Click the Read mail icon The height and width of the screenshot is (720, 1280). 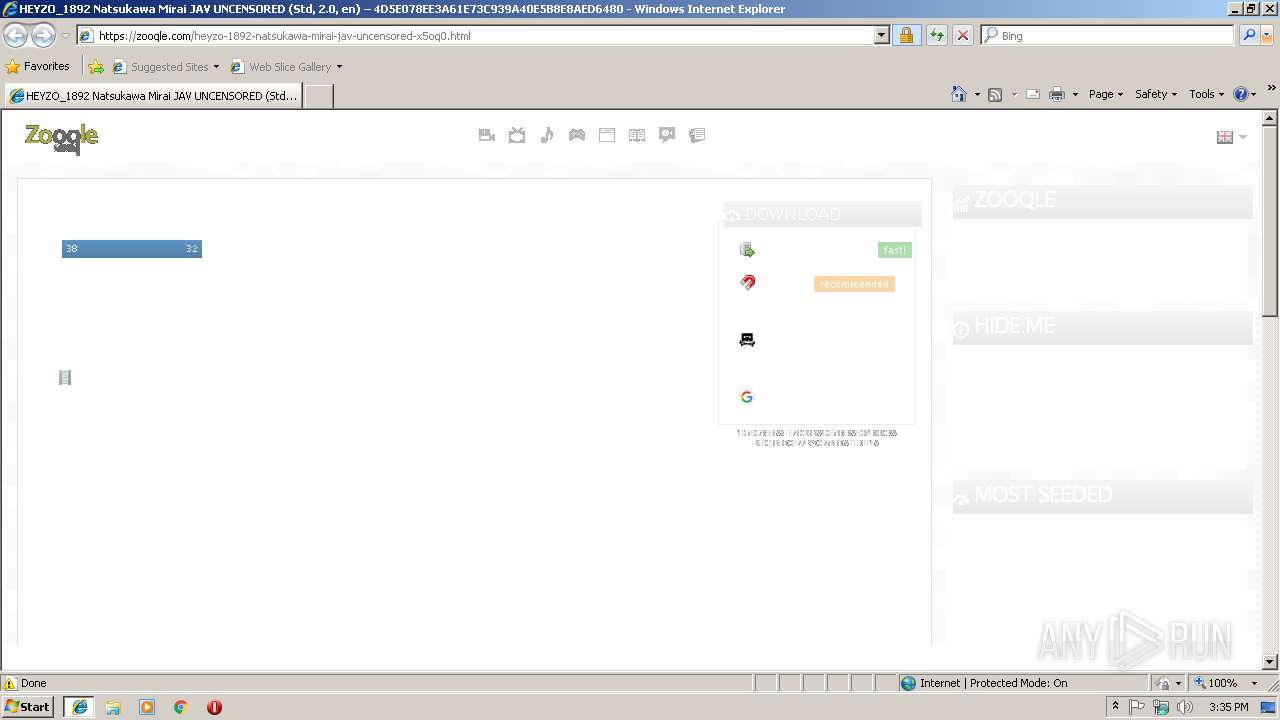tap(1032, 94)
